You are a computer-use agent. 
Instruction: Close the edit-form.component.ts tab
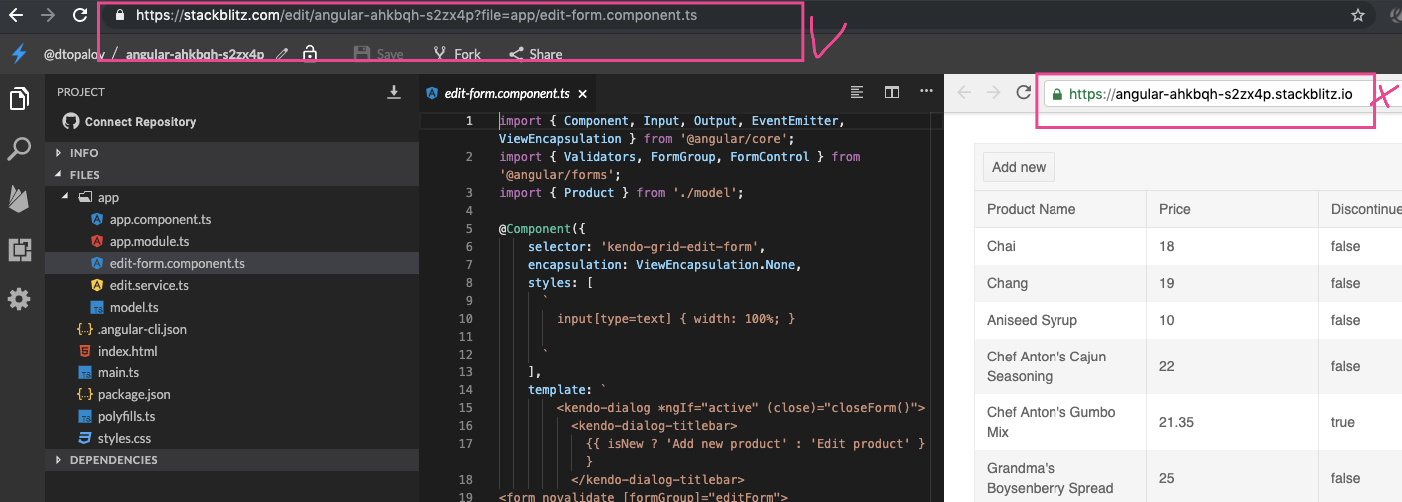[583, 93]
